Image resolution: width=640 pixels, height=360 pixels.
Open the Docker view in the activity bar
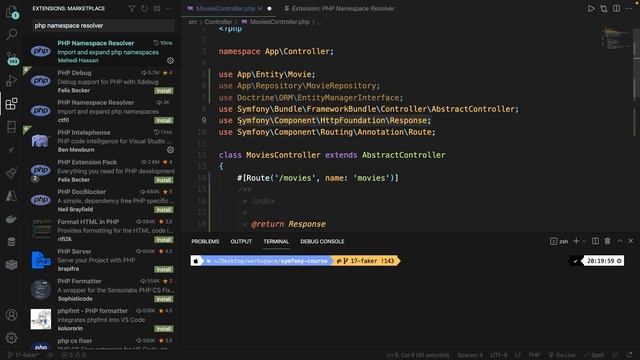tap(11, 219)
